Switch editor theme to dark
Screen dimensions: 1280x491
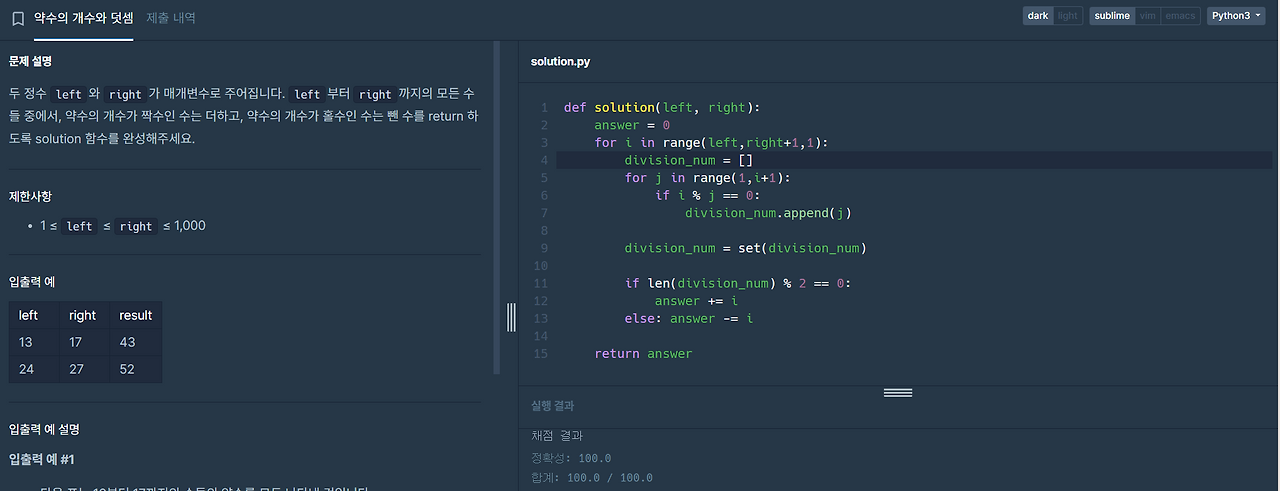1038,16
